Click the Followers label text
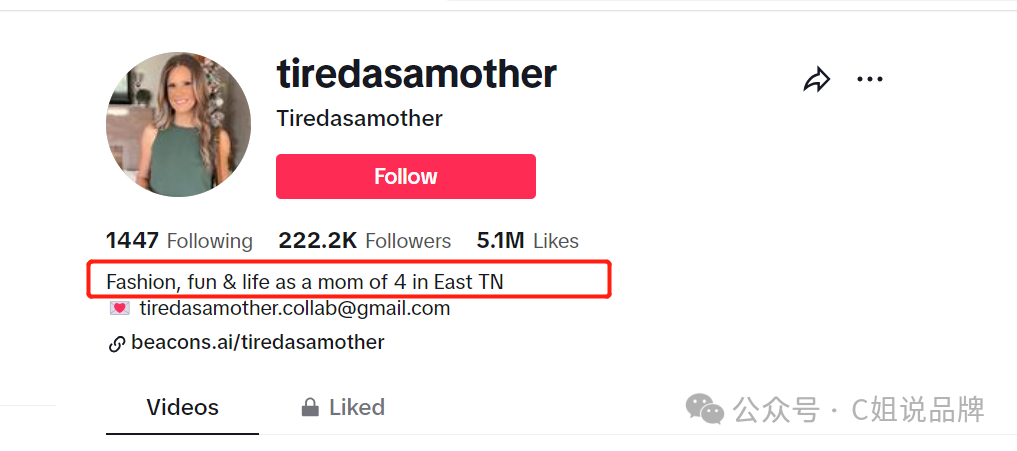 pyautogui.click(x=408, y=241)
